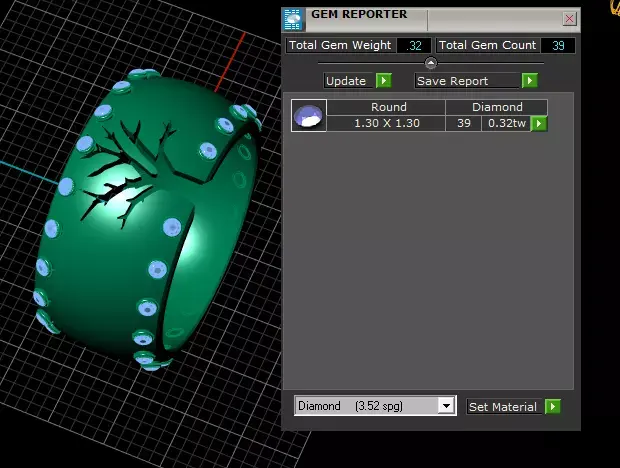Collapse the panel using the round arrow handle
620x468 pixels.
(x=431, y=63)
